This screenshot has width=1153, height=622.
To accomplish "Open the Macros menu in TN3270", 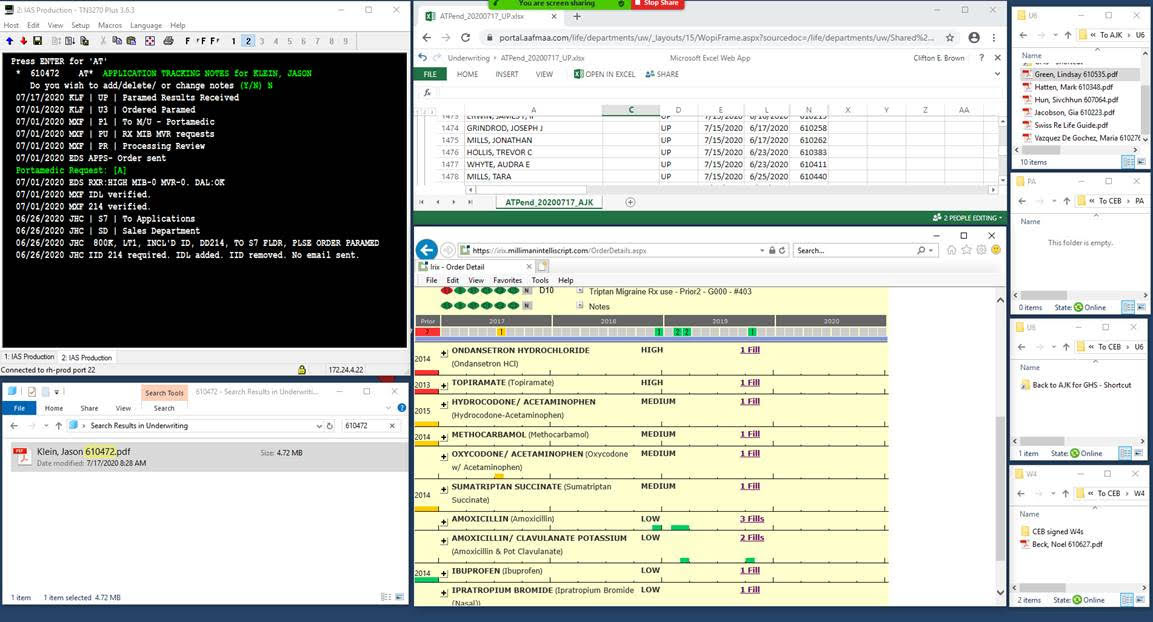I will (x=110, y=25).
